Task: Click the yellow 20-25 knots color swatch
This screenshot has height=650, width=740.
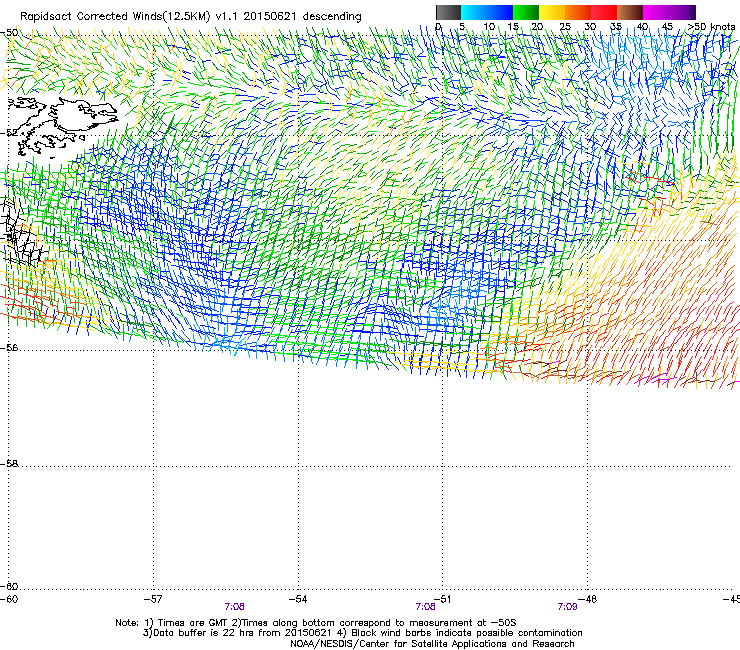Action: [552, 12]
